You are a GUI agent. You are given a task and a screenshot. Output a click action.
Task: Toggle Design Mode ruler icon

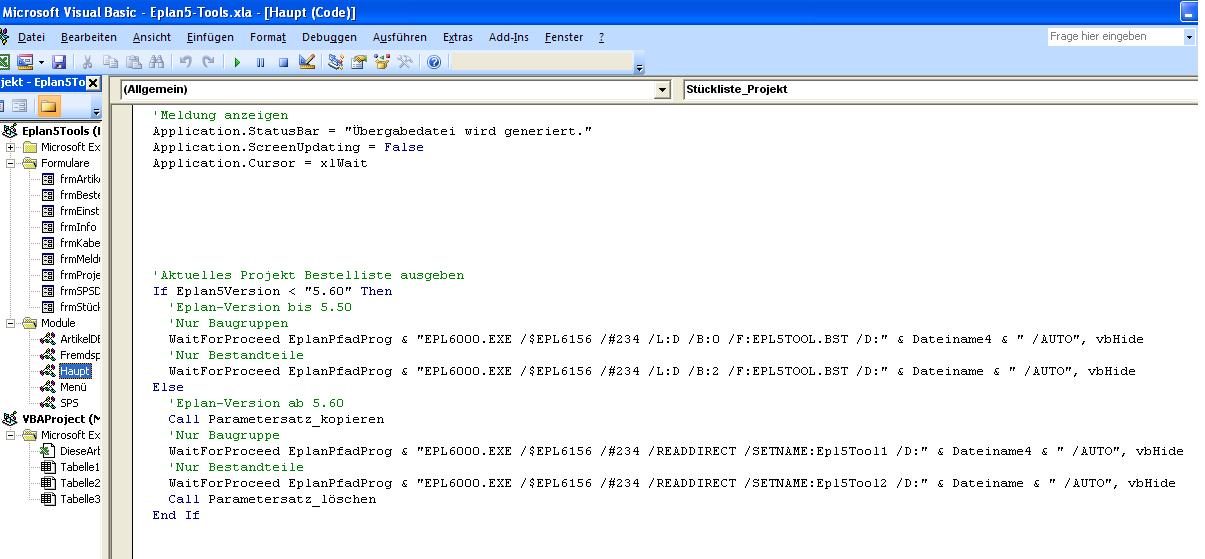[307, 62]
